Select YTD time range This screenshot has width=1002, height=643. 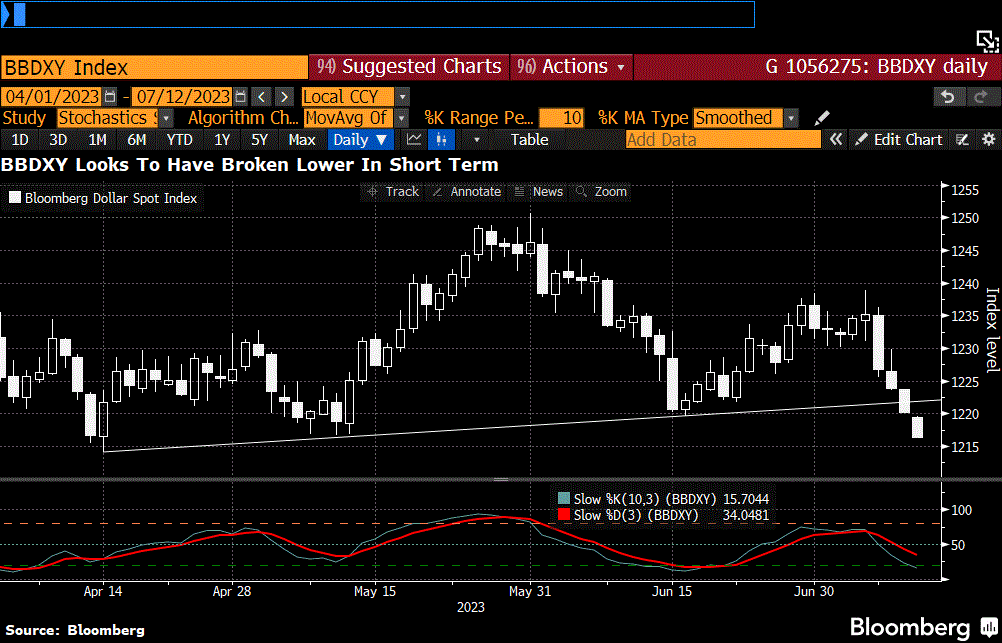(x=180, y=139)
